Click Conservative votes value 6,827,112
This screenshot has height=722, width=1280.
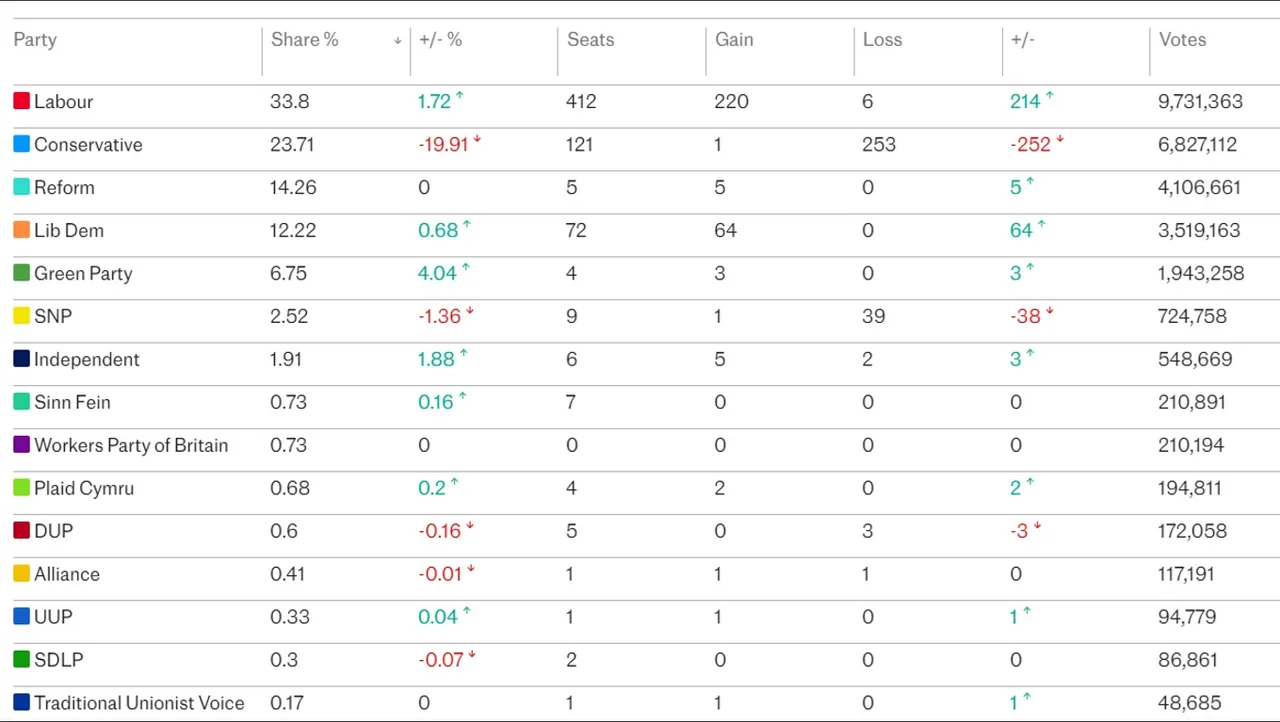pyautogui.click(x=1197, y=145)
